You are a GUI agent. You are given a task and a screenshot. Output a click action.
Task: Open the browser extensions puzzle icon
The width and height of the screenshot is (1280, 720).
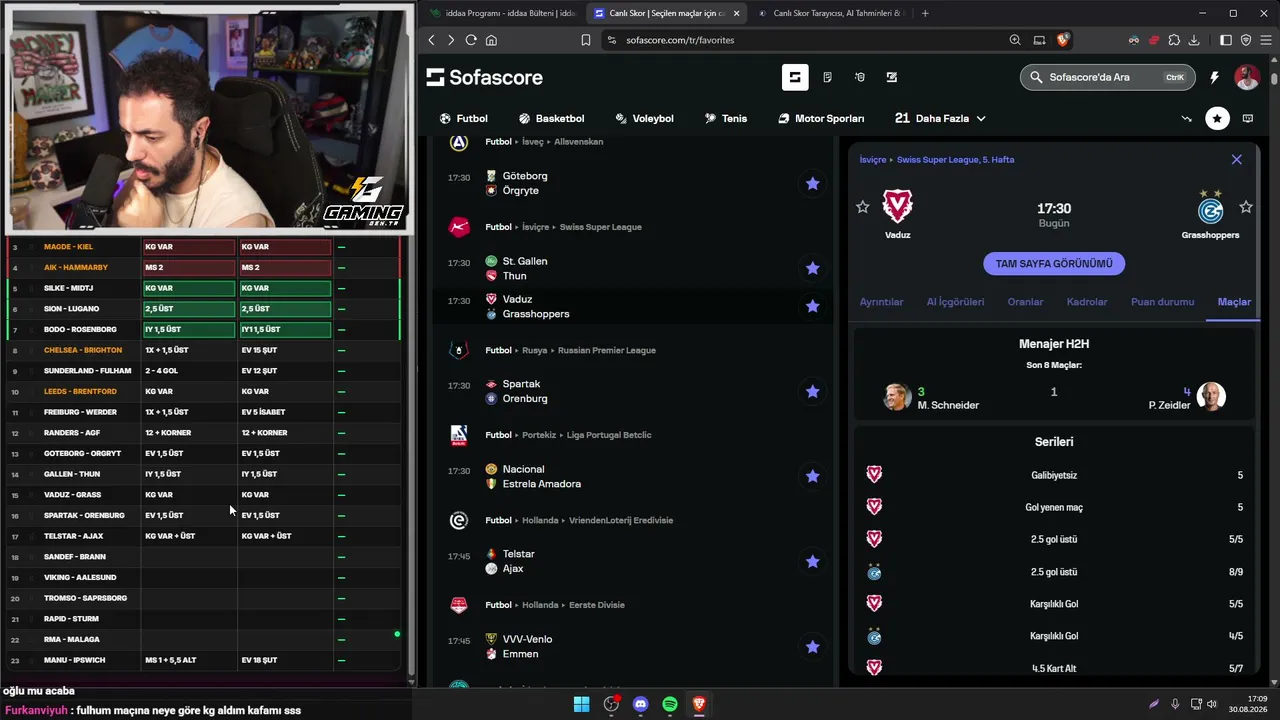point(1174,40)
